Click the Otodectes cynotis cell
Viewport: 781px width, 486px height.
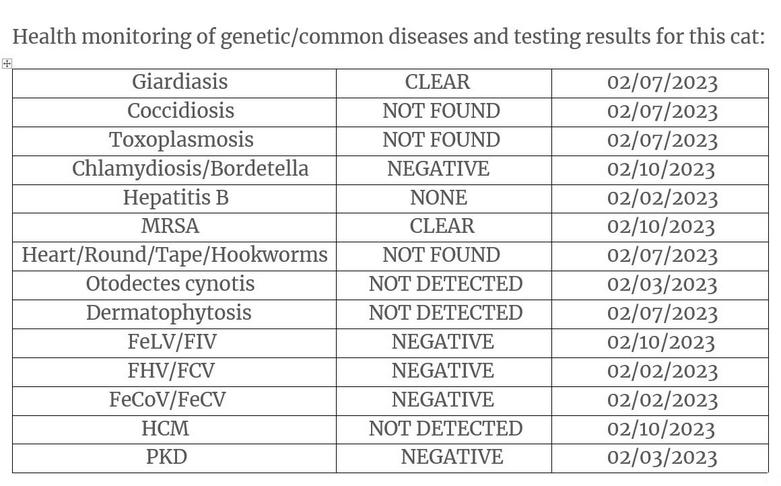174,285
